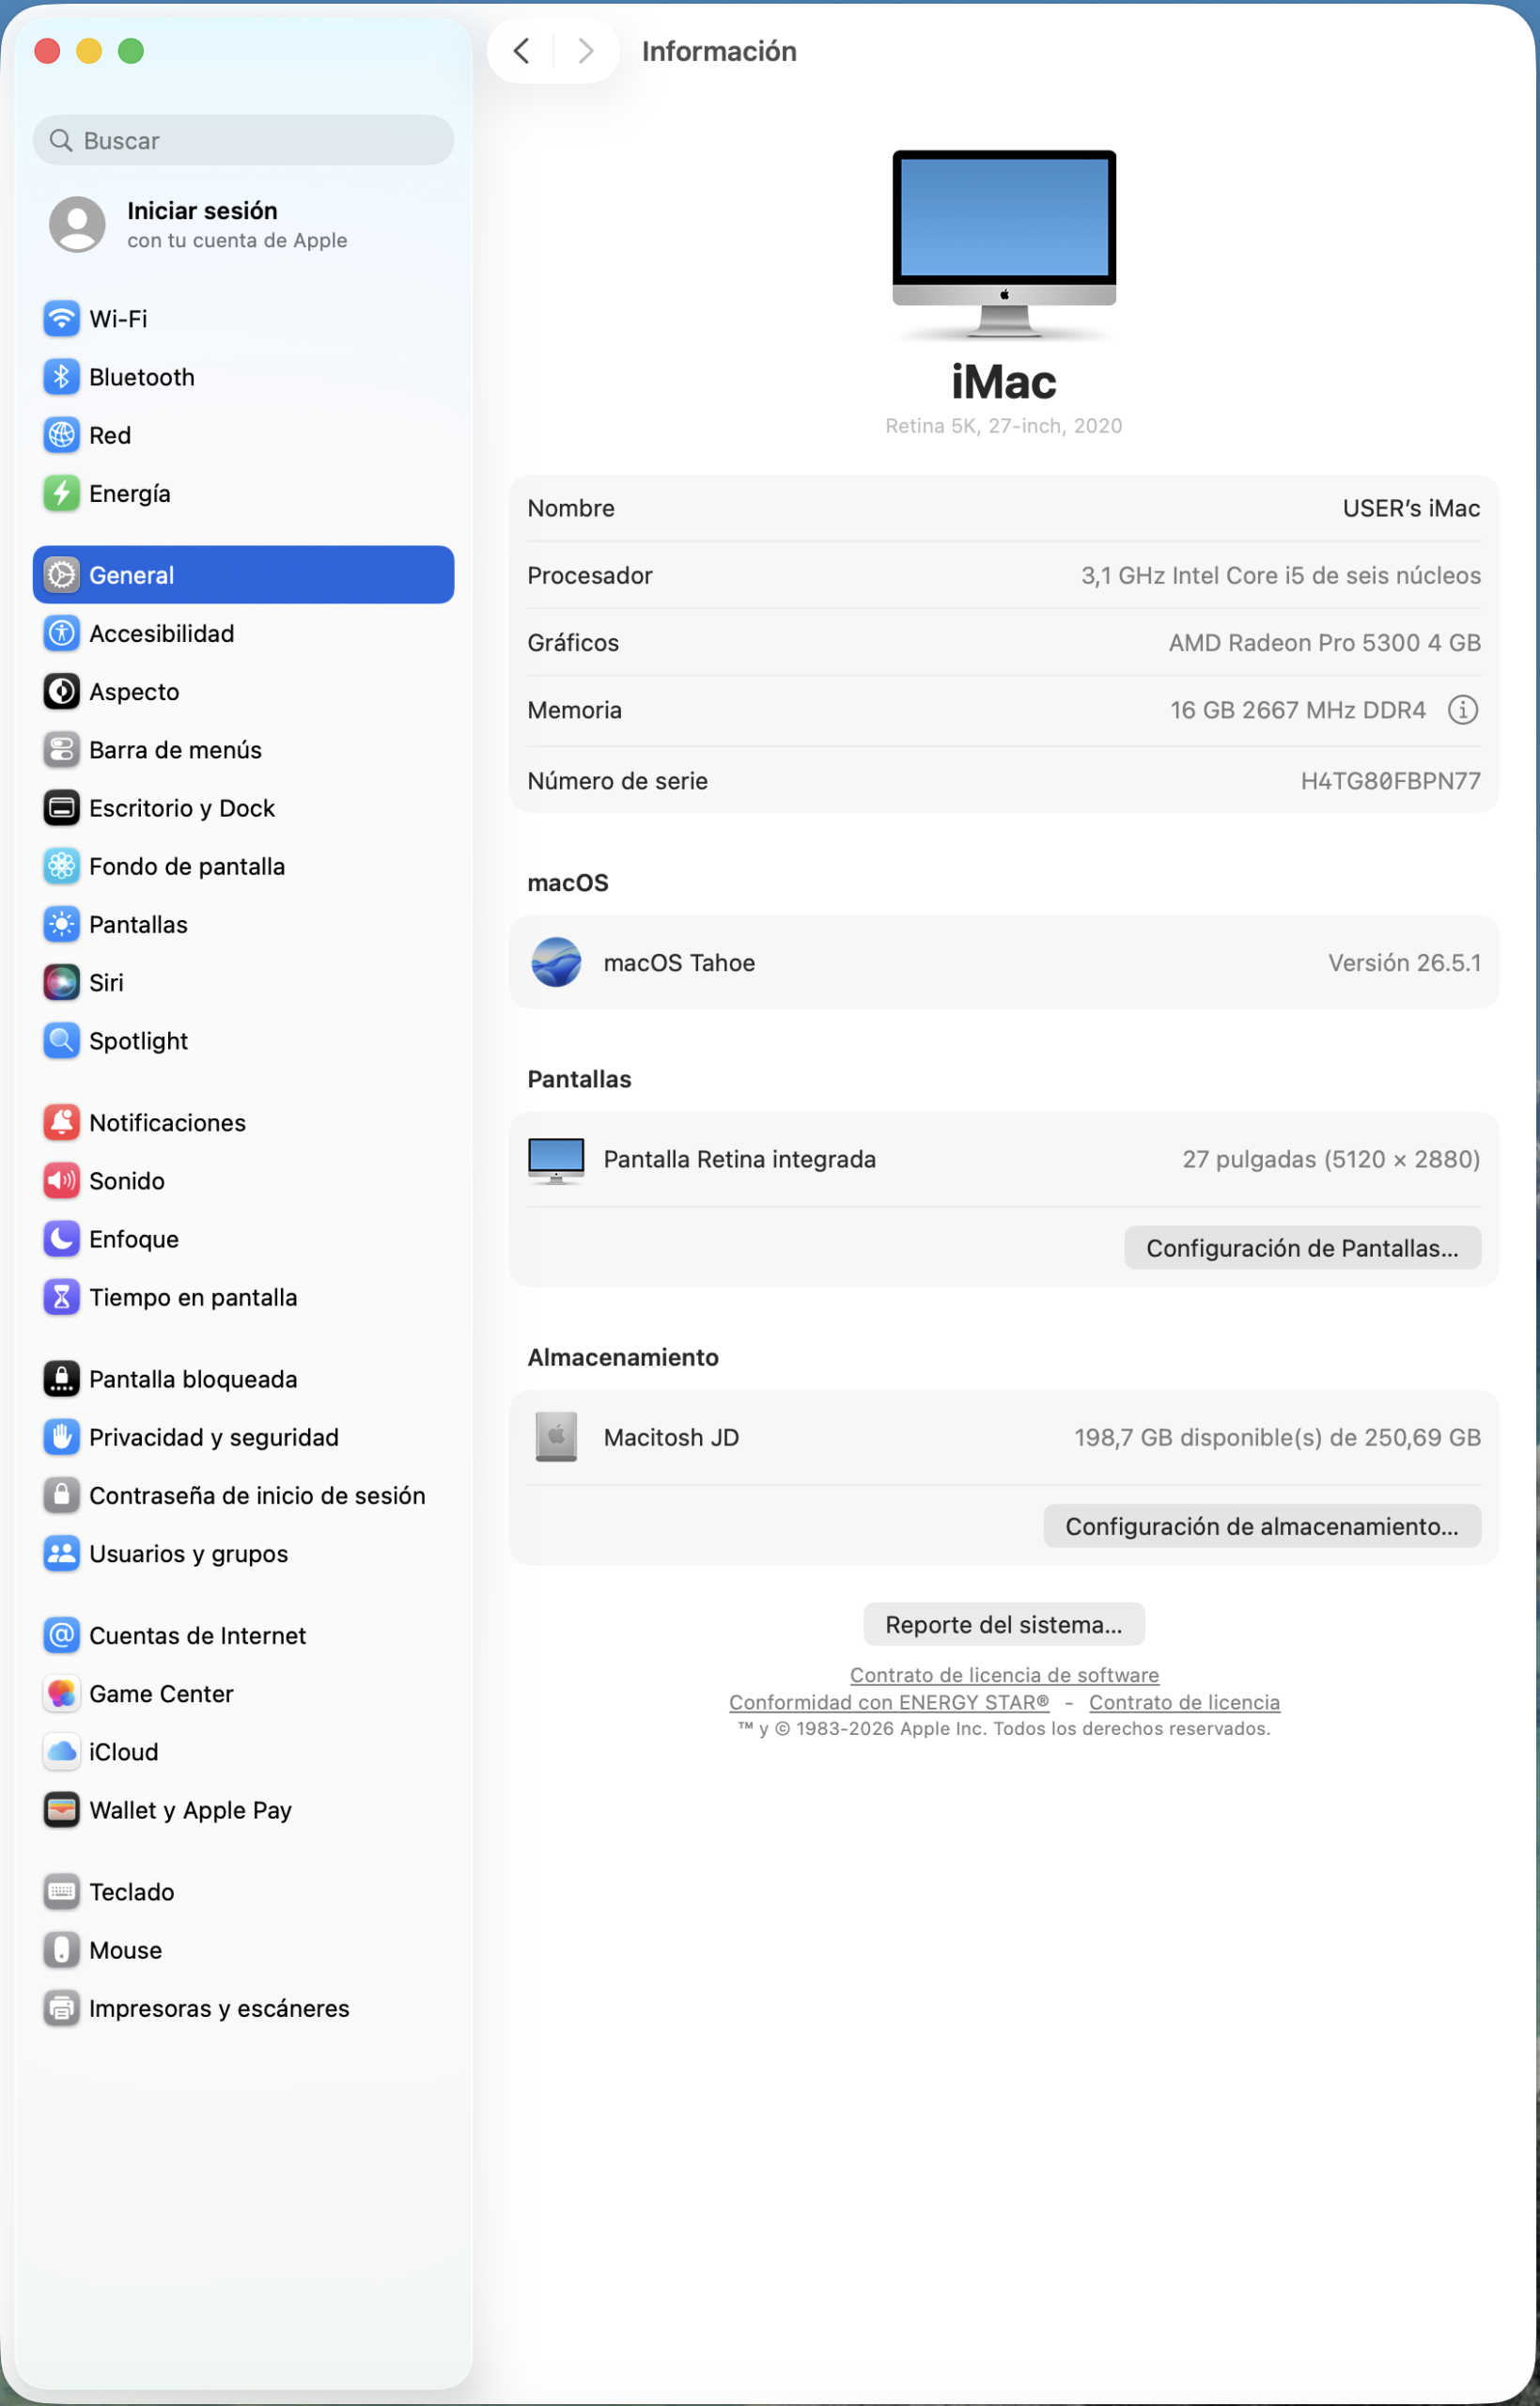Click 27 pulgadas (5120 × 2880) text

pyautogui.click(x=1331, y=1159)
